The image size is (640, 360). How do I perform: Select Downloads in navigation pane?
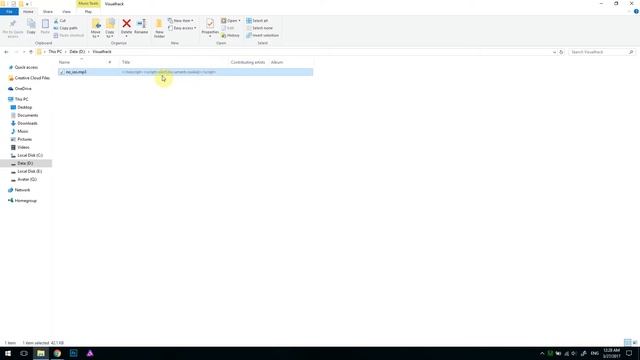coord(27,123)
